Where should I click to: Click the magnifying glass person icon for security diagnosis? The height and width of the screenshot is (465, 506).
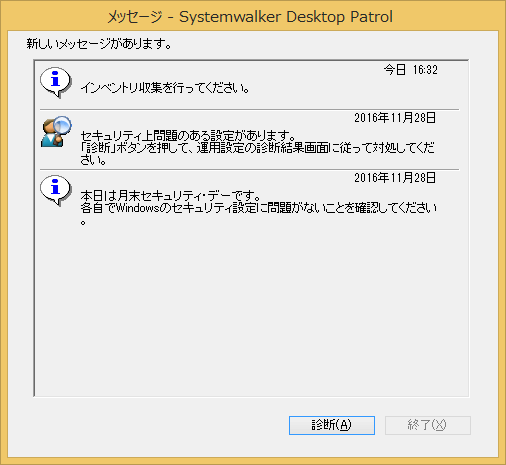56,131
